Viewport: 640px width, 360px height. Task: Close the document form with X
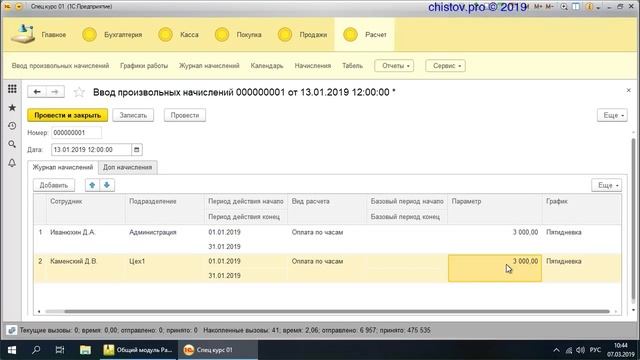point(629,90)
